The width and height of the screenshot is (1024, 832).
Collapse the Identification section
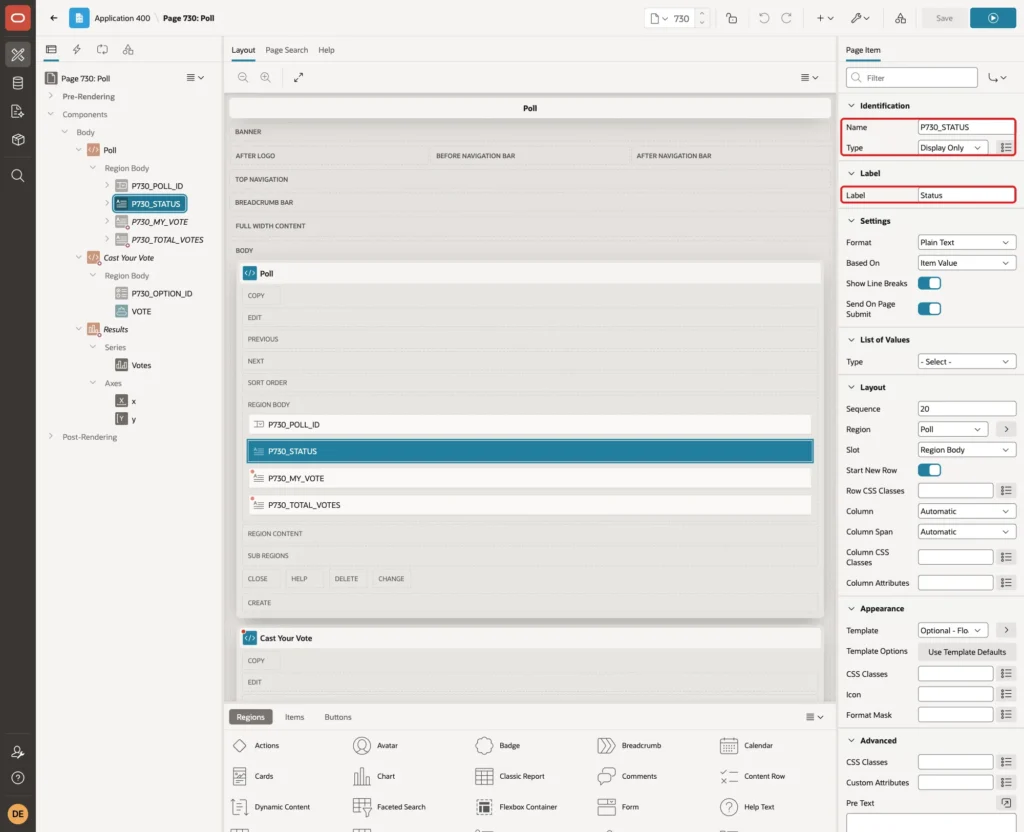coord(851,105)
